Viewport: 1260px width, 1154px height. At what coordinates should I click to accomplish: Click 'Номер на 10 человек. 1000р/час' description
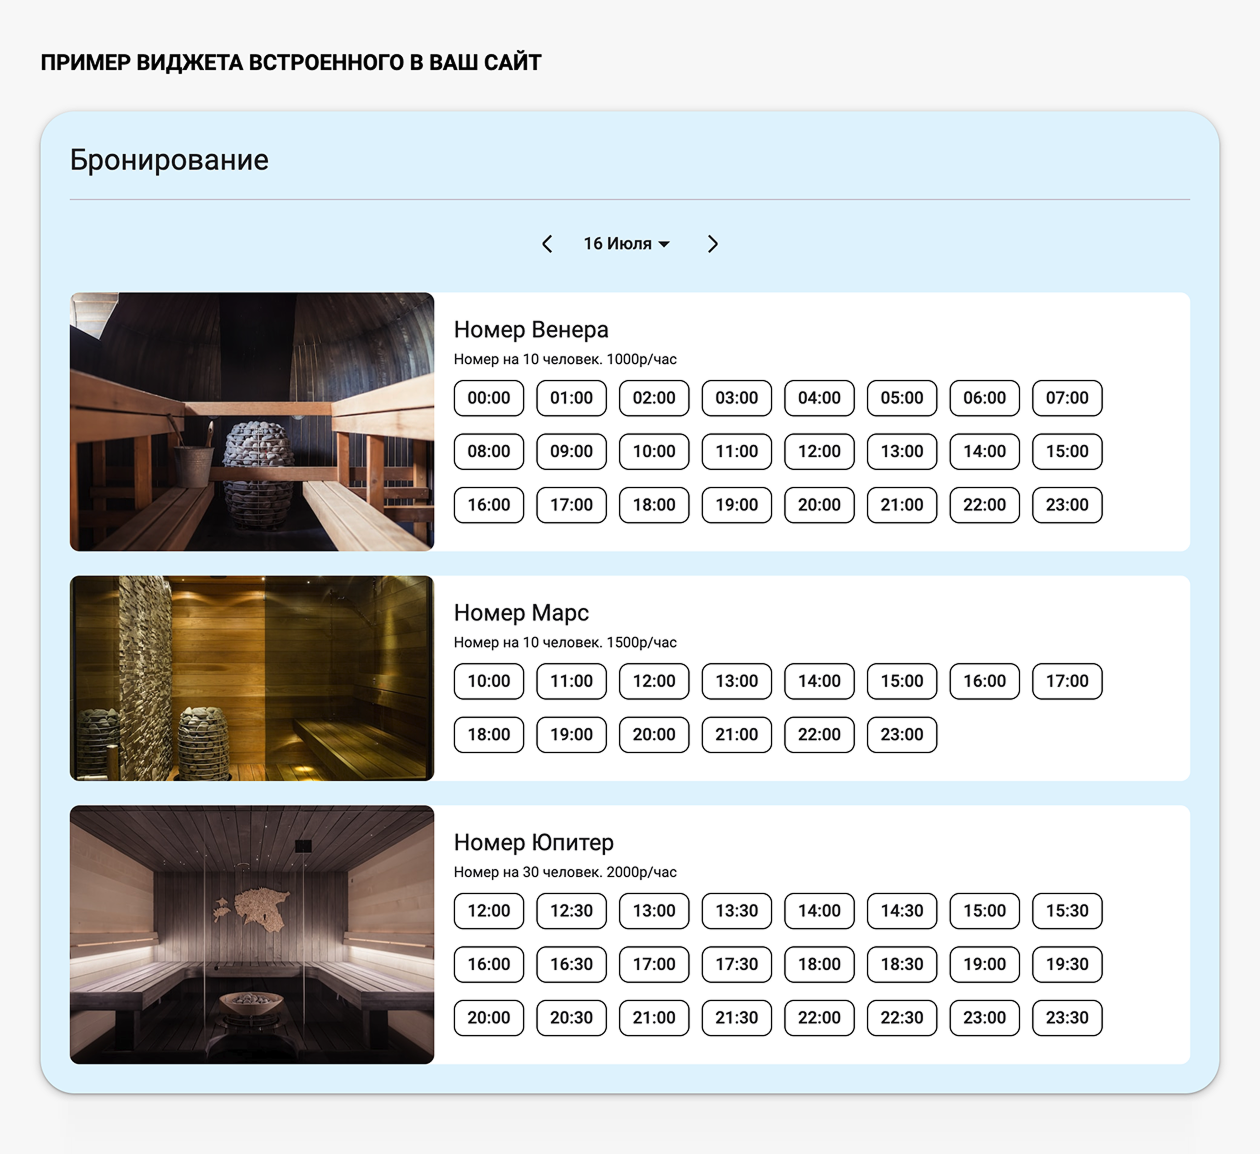[x=565, y=359]
